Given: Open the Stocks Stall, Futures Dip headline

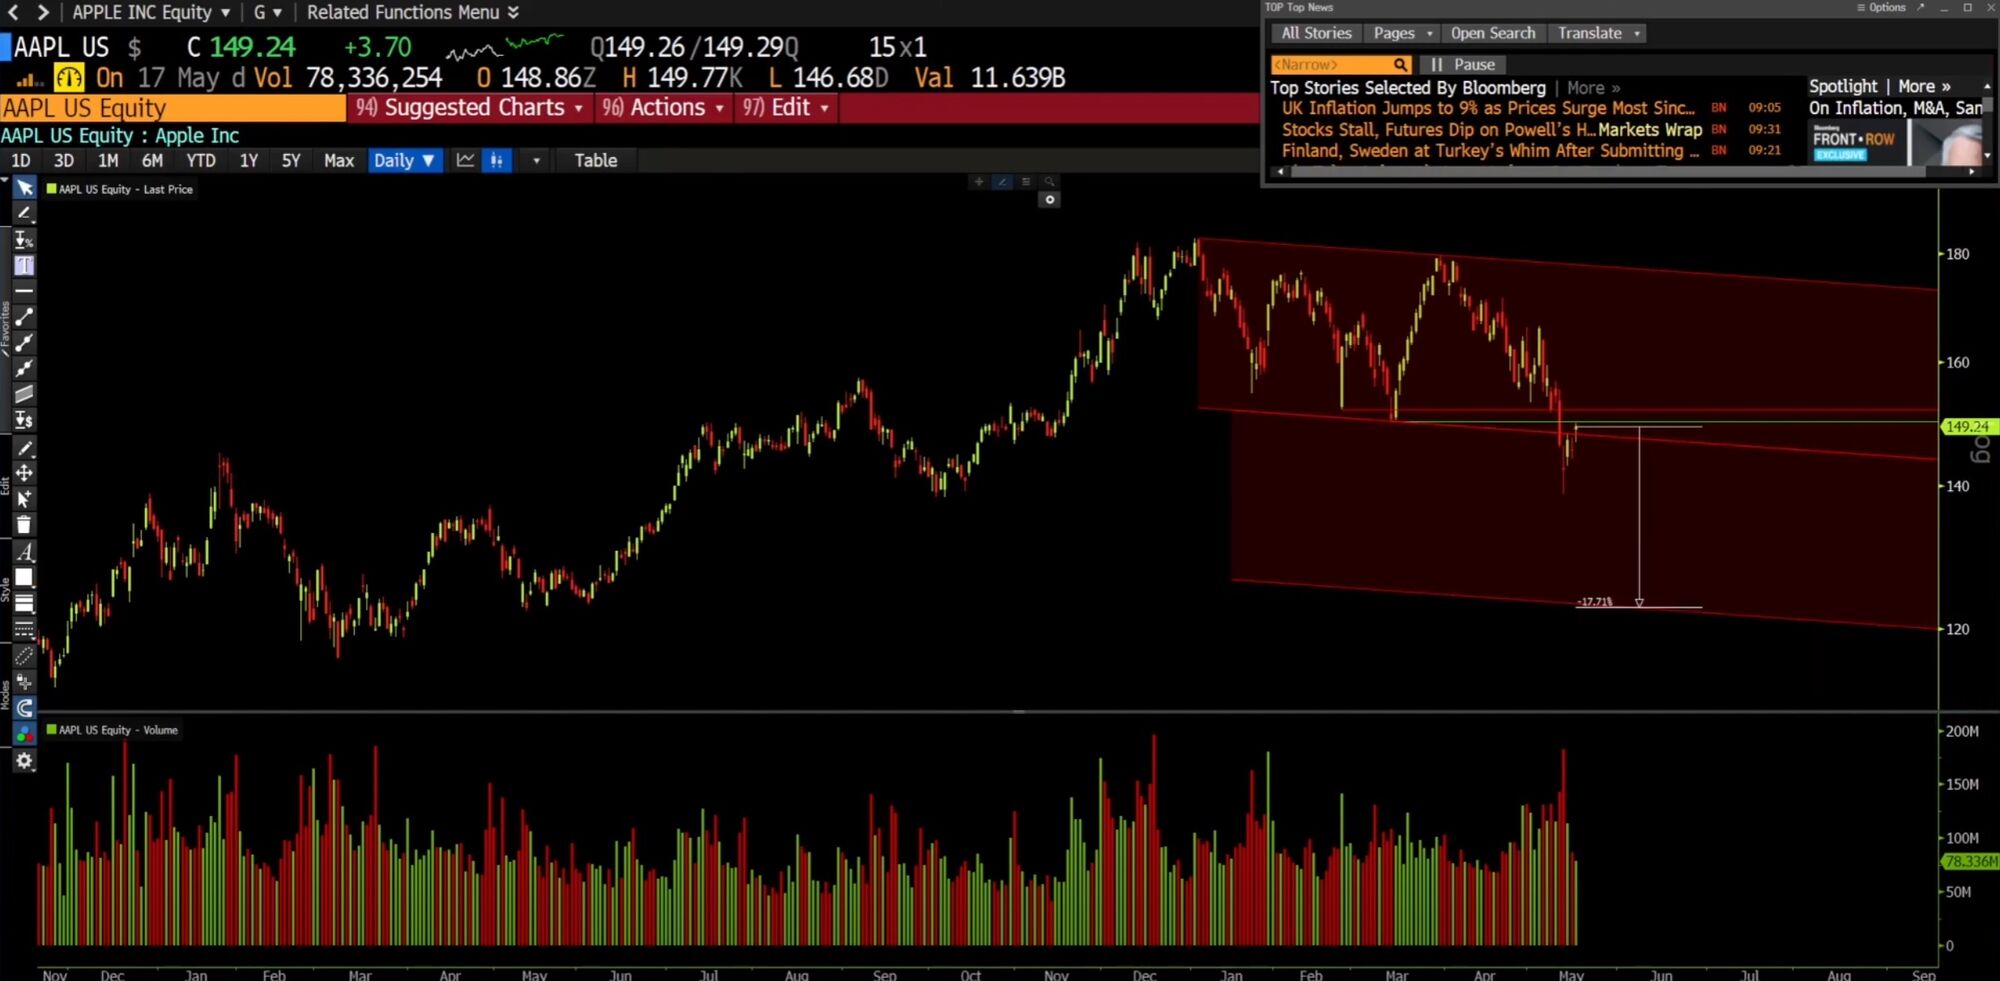Looking at the screenshot, I should pos(1492,129).
